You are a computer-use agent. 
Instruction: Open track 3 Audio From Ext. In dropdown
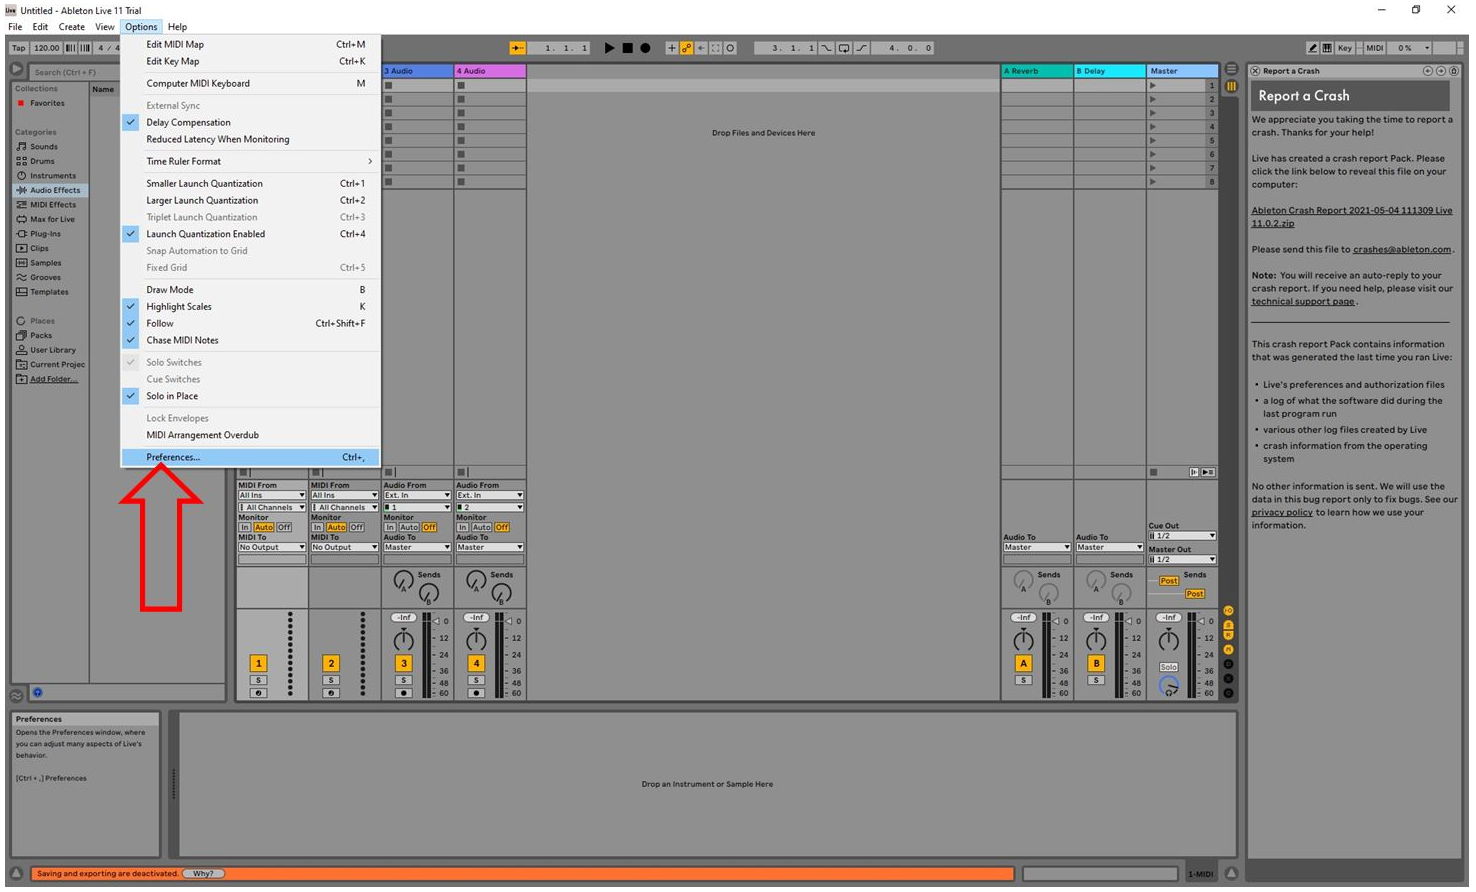click(417, 495)
